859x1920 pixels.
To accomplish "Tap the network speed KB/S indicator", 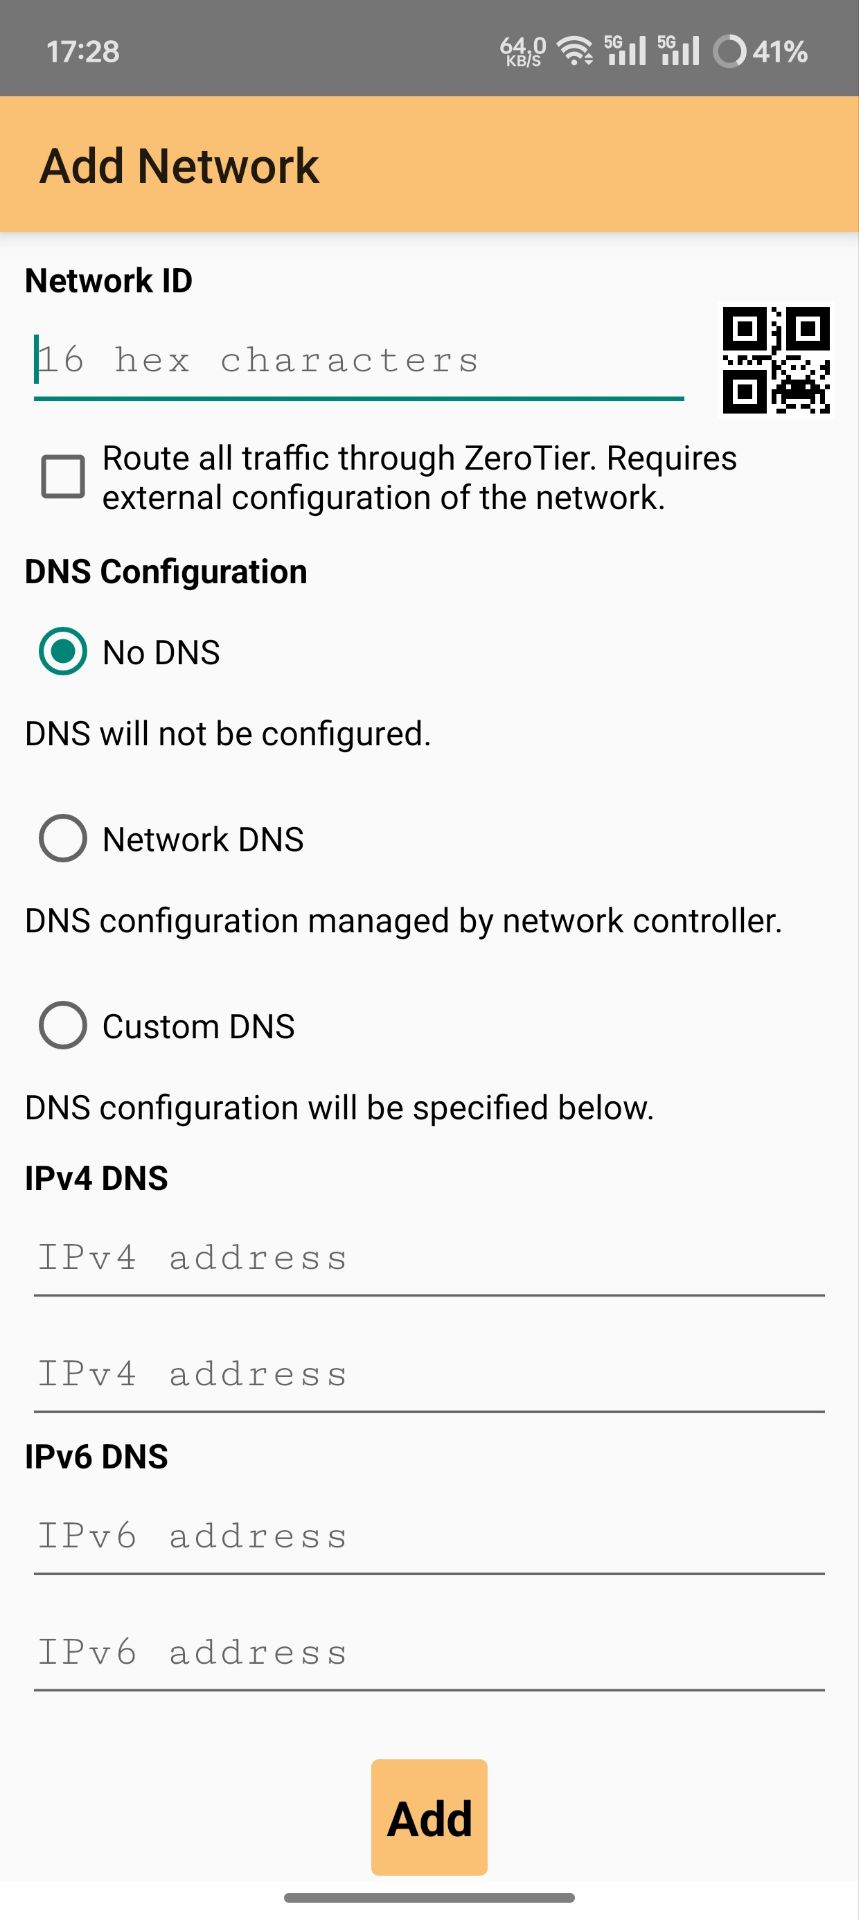I will pyautogui.click(x=523, y=51).
